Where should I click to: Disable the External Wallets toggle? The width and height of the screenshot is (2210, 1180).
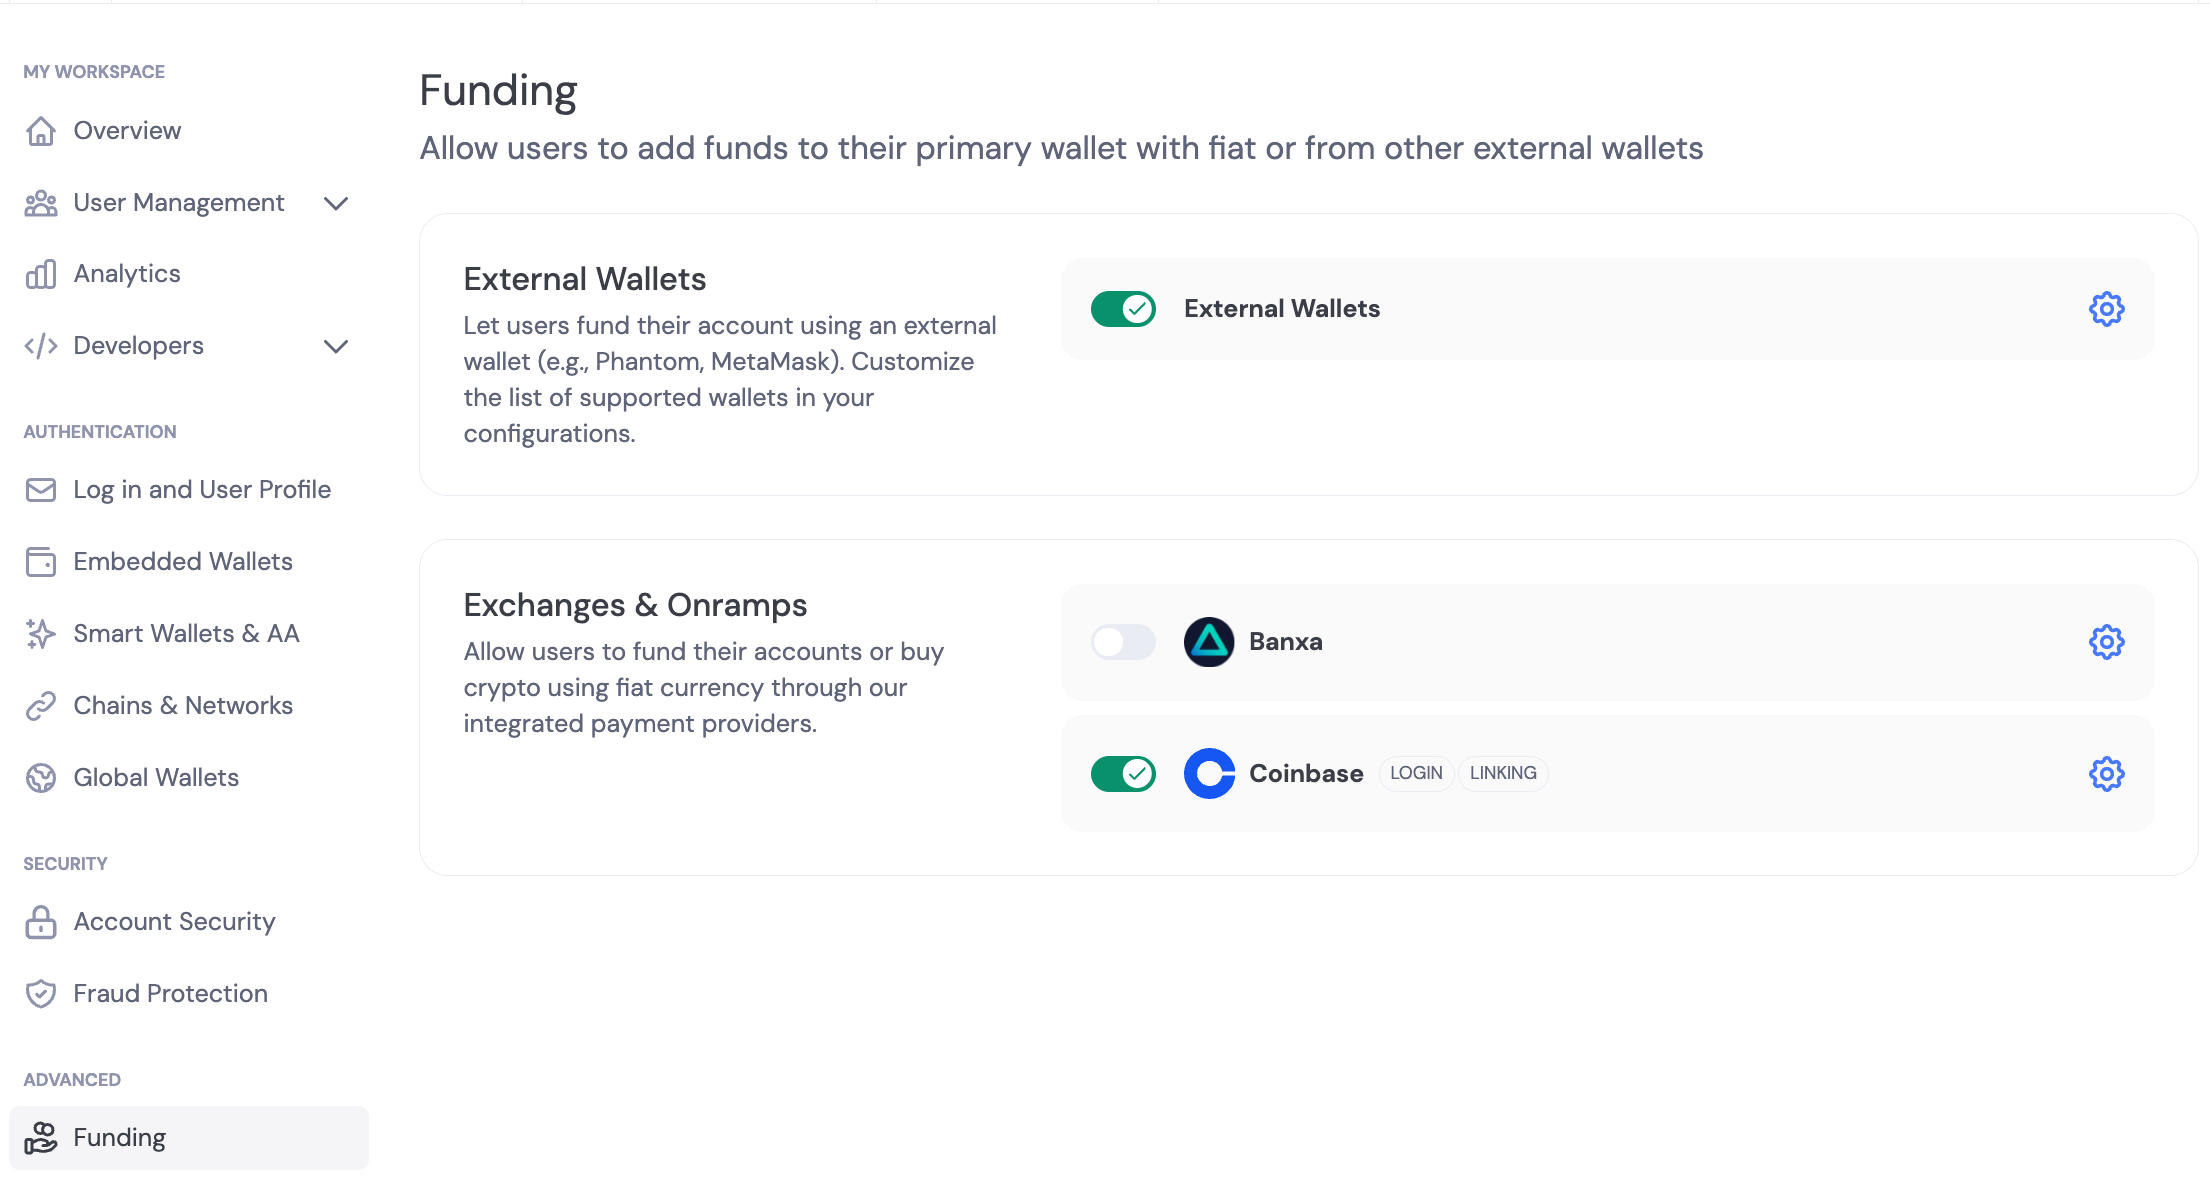(x=1123, y=309)
